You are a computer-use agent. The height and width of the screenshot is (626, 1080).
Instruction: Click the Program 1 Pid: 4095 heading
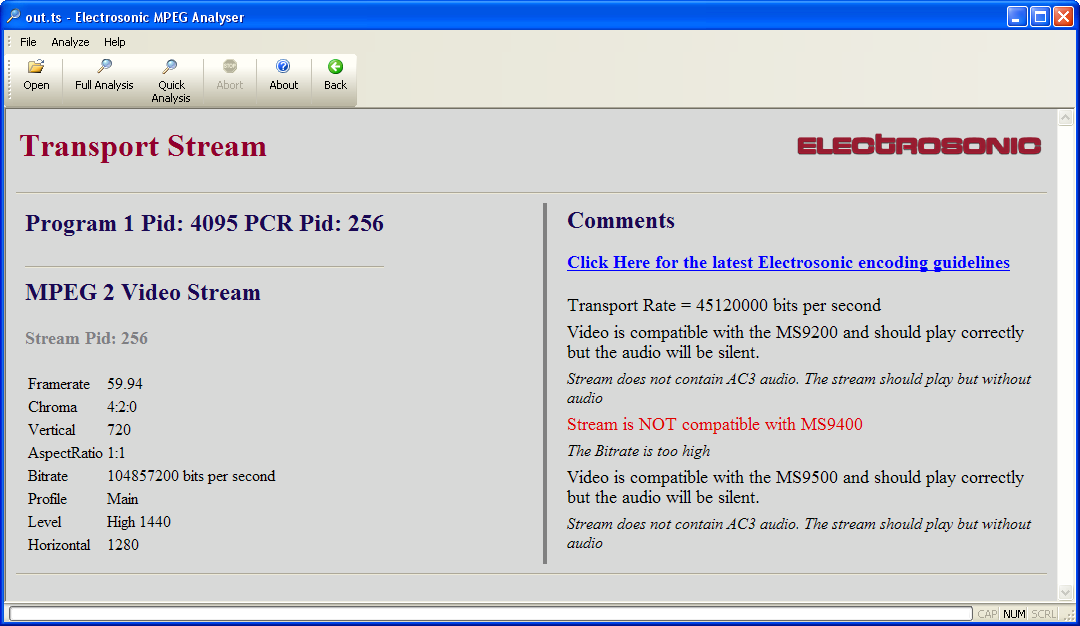[x=204, y=223]
